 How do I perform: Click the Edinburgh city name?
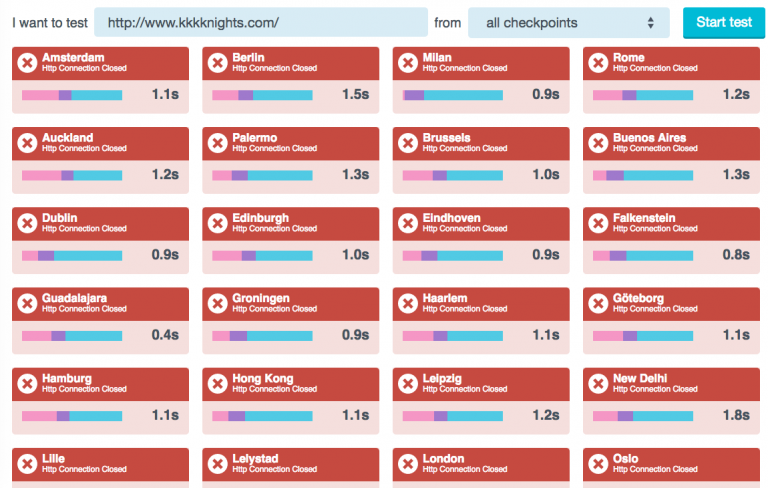[x=260, y=218]
